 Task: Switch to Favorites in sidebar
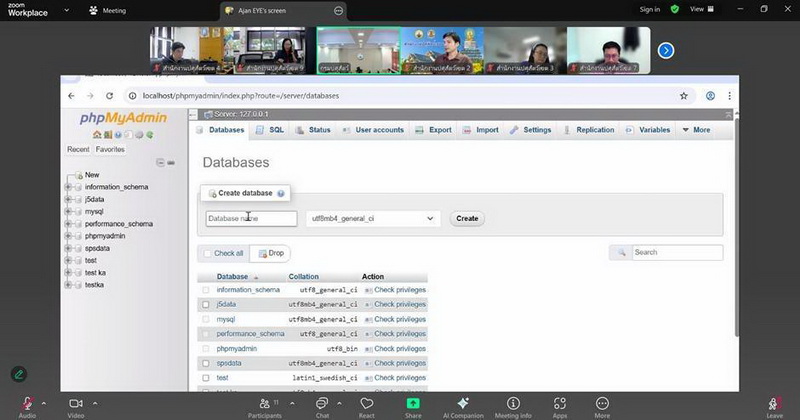[x=110, y=150]
